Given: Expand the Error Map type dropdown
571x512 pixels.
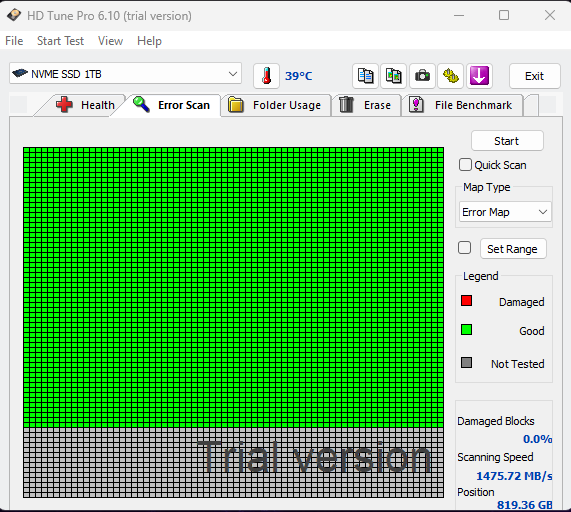Looking at the screenshot, I should [x=505, y=212].
